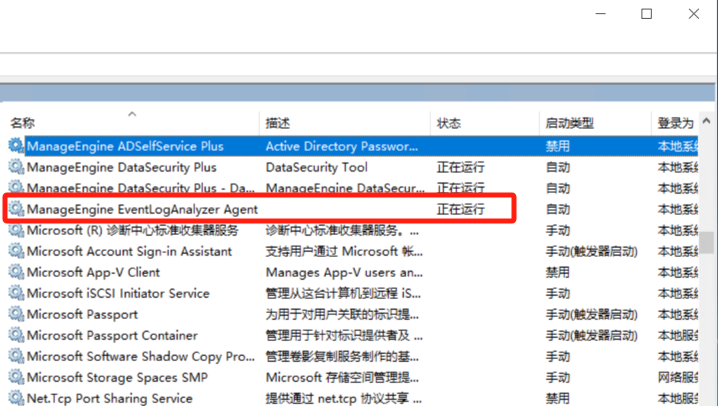The width and height of the screenshot is (718, 406).
Task: Click scroll-up arrow of services list
Action: point(706,121)
